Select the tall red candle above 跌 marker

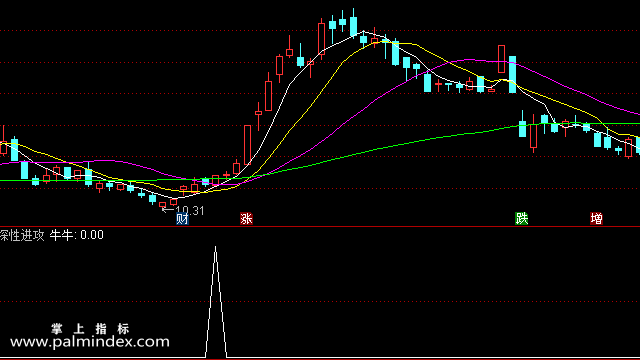(501, 59)
